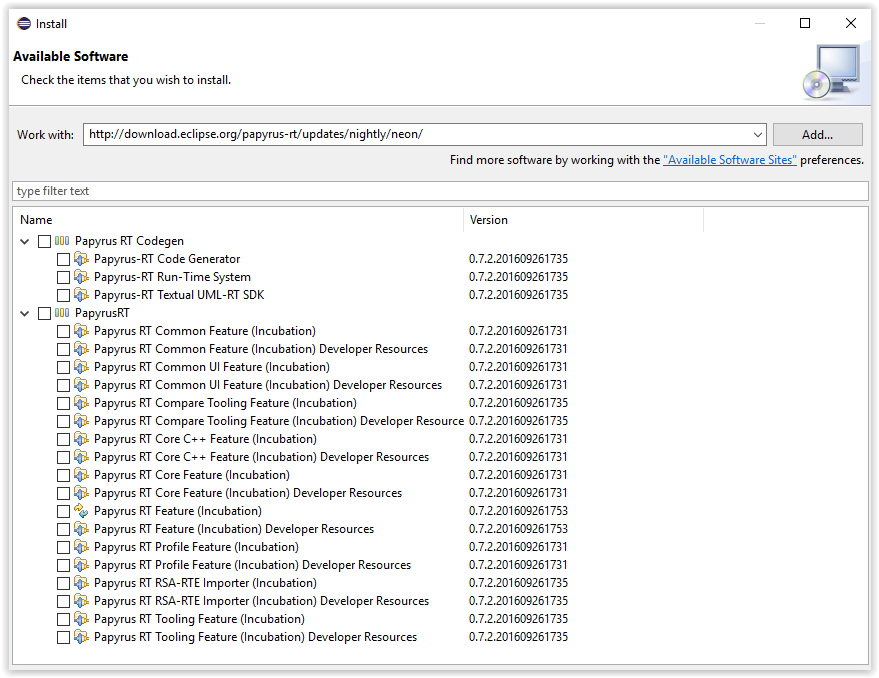
Task: Click the Papyrus RT Core Feature (Incubation) icon
Action: [x=82, y=475]
